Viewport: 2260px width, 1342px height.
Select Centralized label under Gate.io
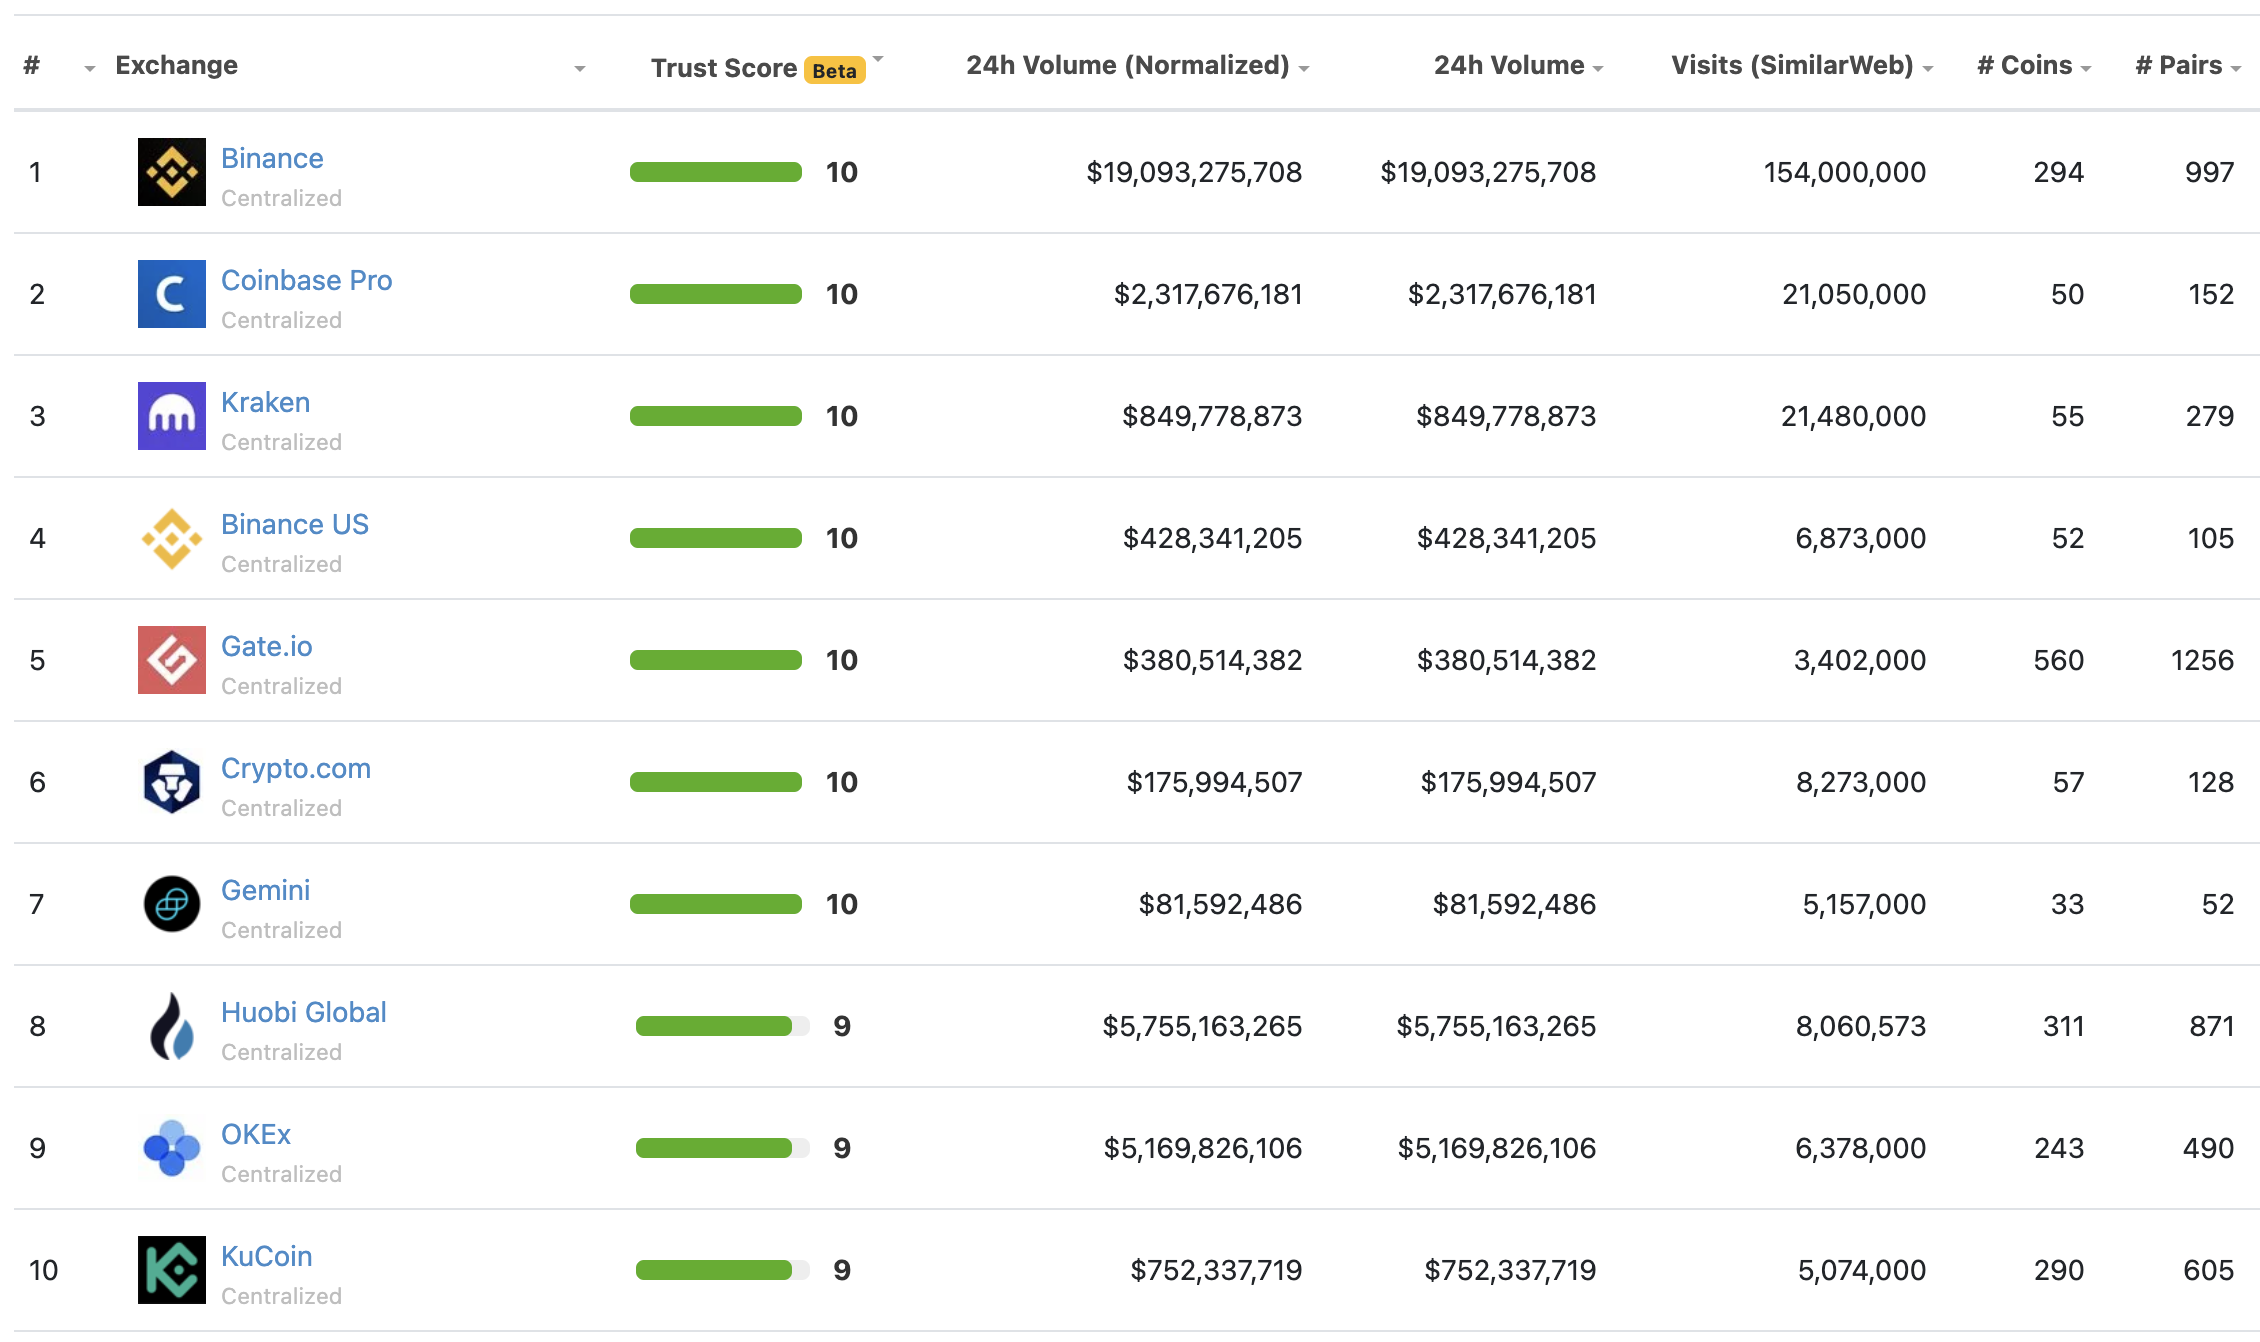[281, 686]
